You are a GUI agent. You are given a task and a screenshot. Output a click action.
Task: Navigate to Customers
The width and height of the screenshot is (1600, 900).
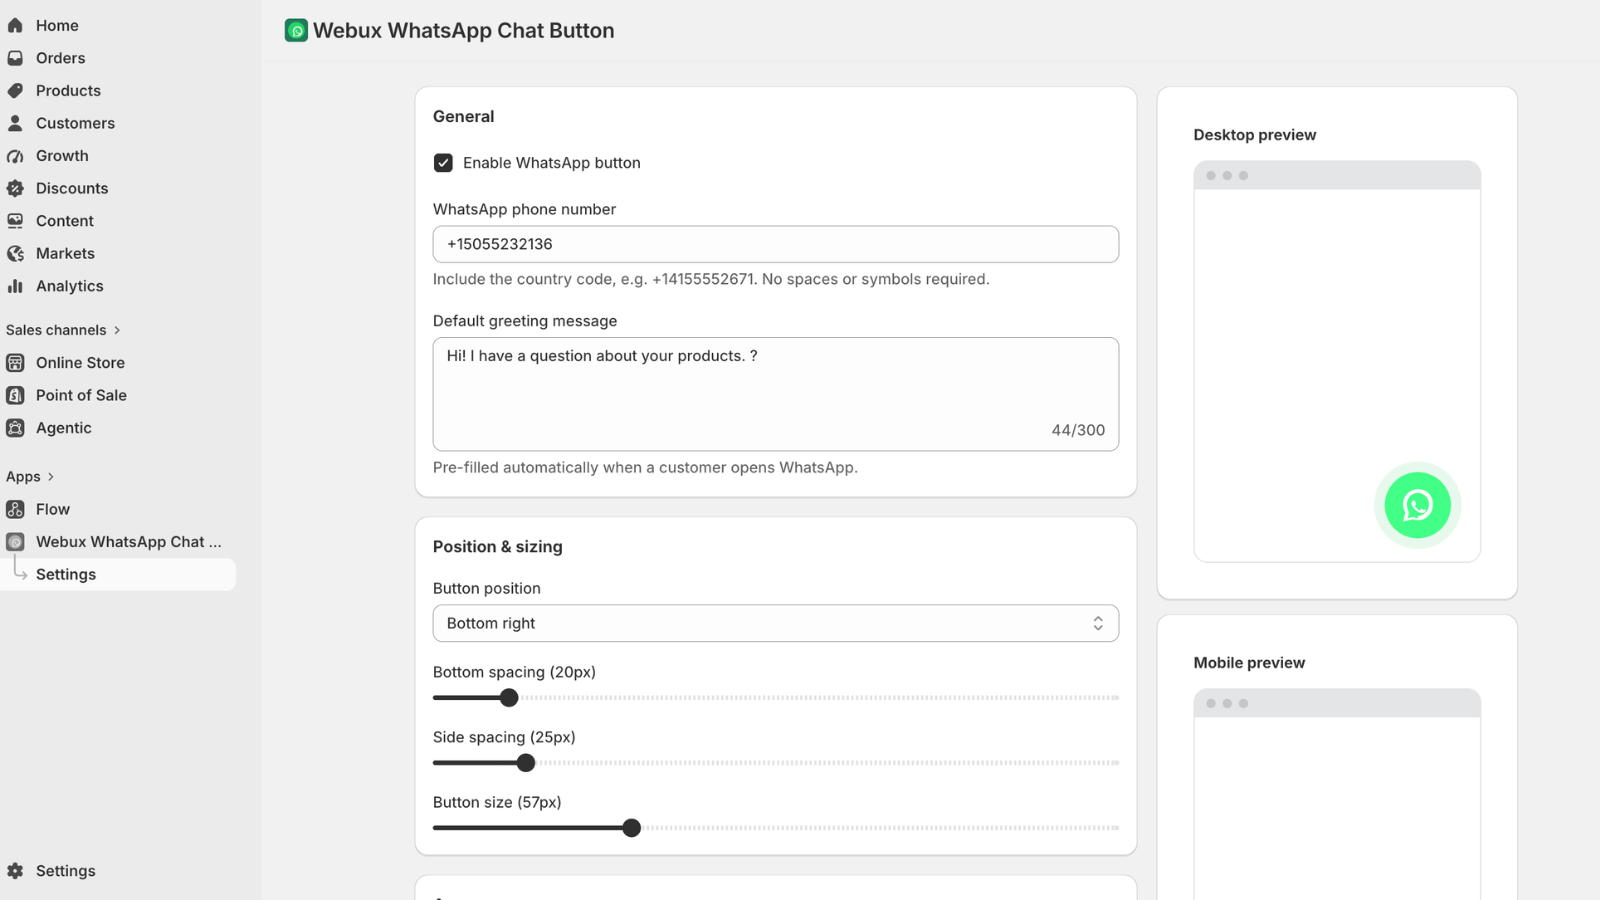(75, 123)
